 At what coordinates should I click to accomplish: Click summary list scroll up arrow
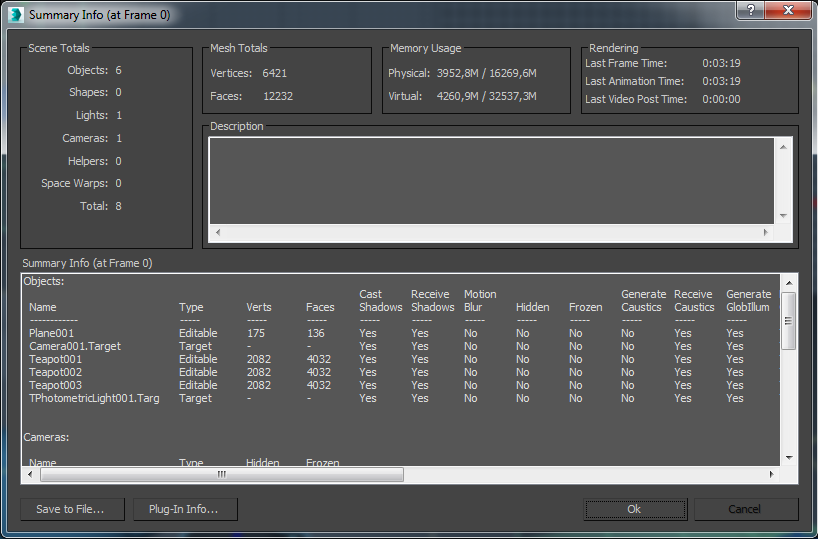[789, 283]
